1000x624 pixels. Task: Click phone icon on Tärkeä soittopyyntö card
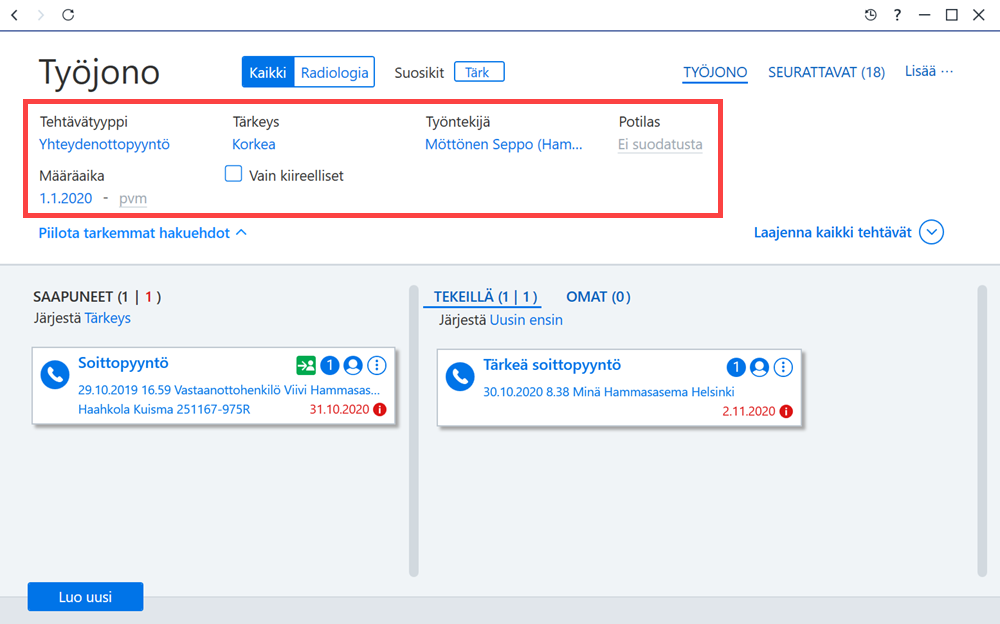460,377
